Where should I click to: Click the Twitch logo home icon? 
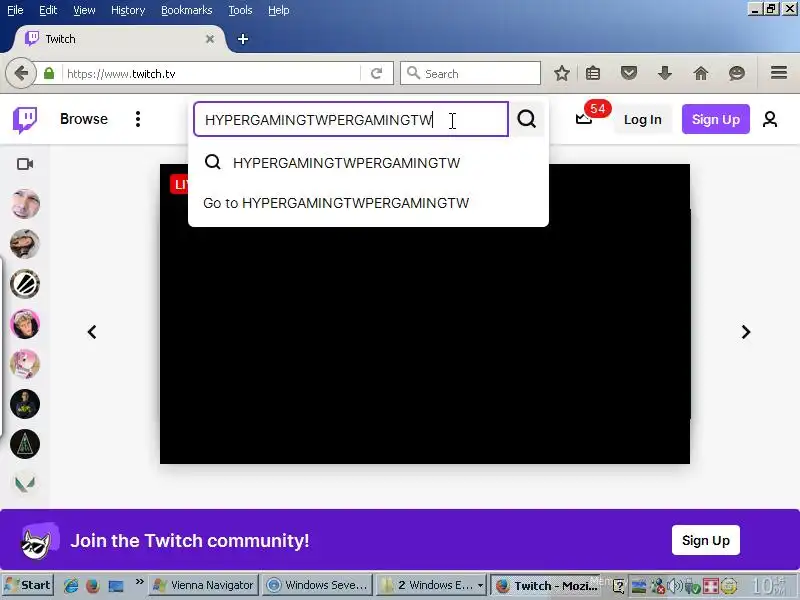pos(24,120)
